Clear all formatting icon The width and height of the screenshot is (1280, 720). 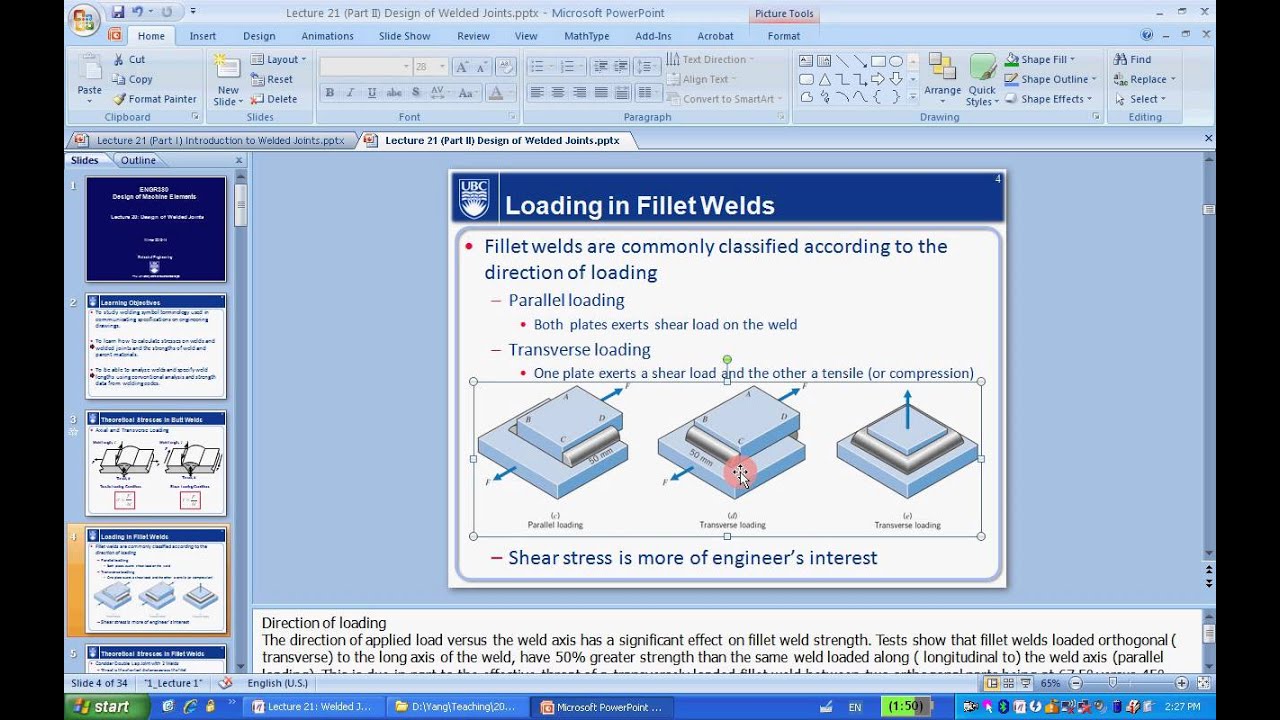505,66
